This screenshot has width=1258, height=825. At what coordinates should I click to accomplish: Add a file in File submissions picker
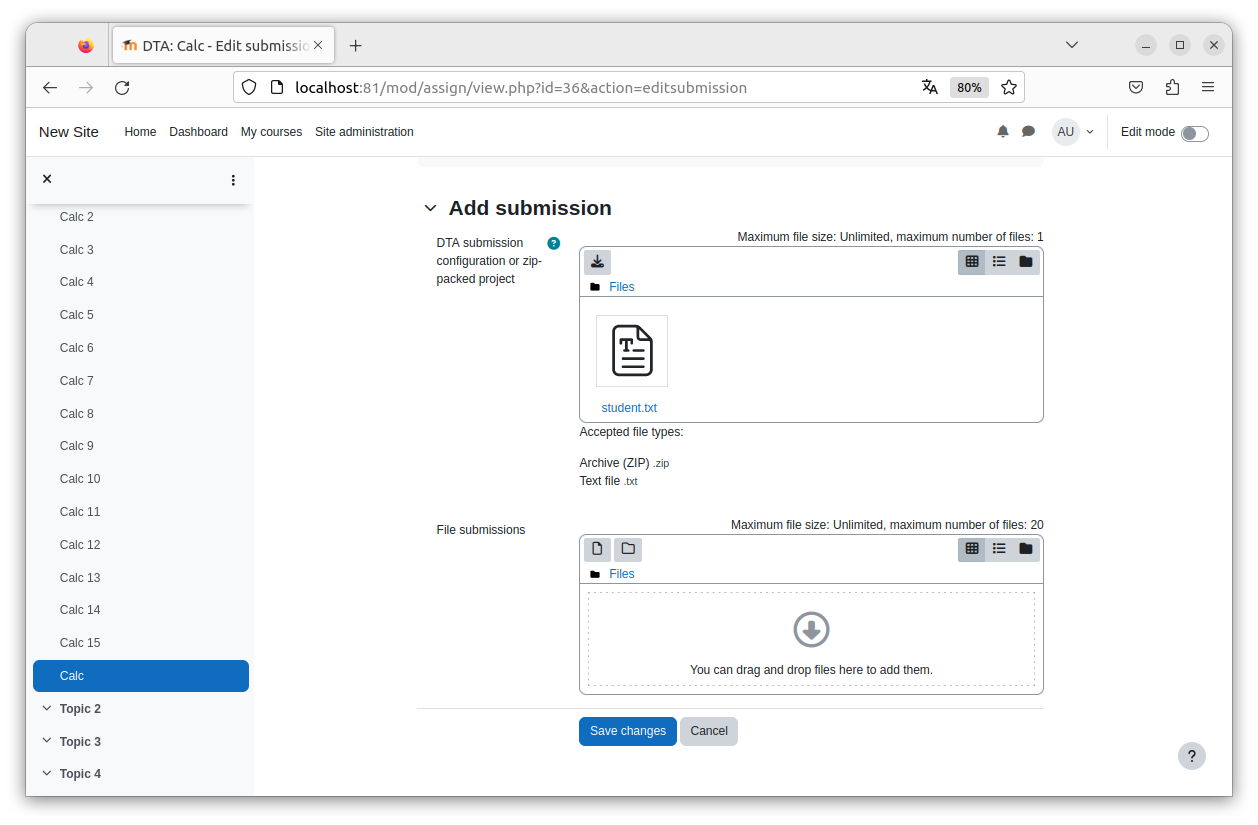pos(597,549)
